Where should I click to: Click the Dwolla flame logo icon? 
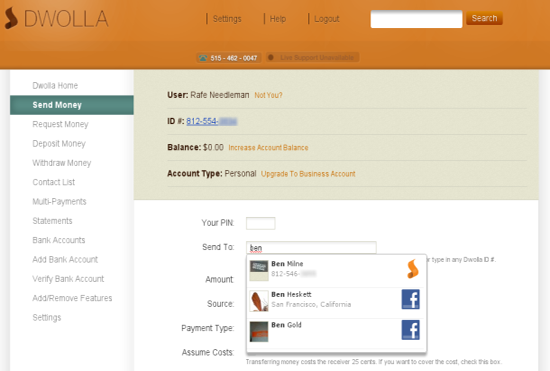[x=11, y=18]
